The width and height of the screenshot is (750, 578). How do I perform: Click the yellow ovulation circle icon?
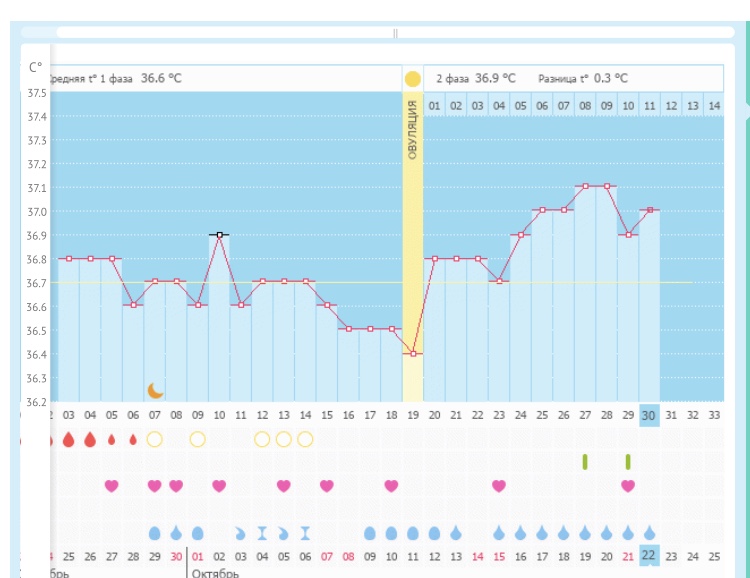tap(412, 78)
